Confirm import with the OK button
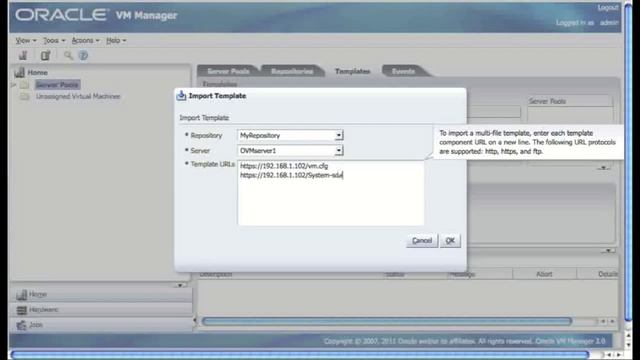 (x=450, y=240)
